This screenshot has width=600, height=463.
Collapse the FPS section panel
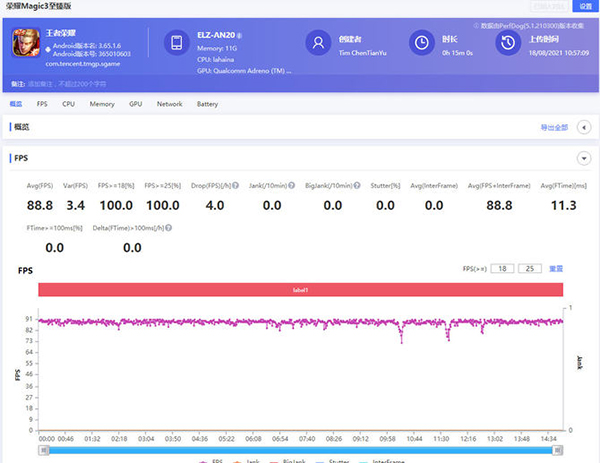pos(583,158)
